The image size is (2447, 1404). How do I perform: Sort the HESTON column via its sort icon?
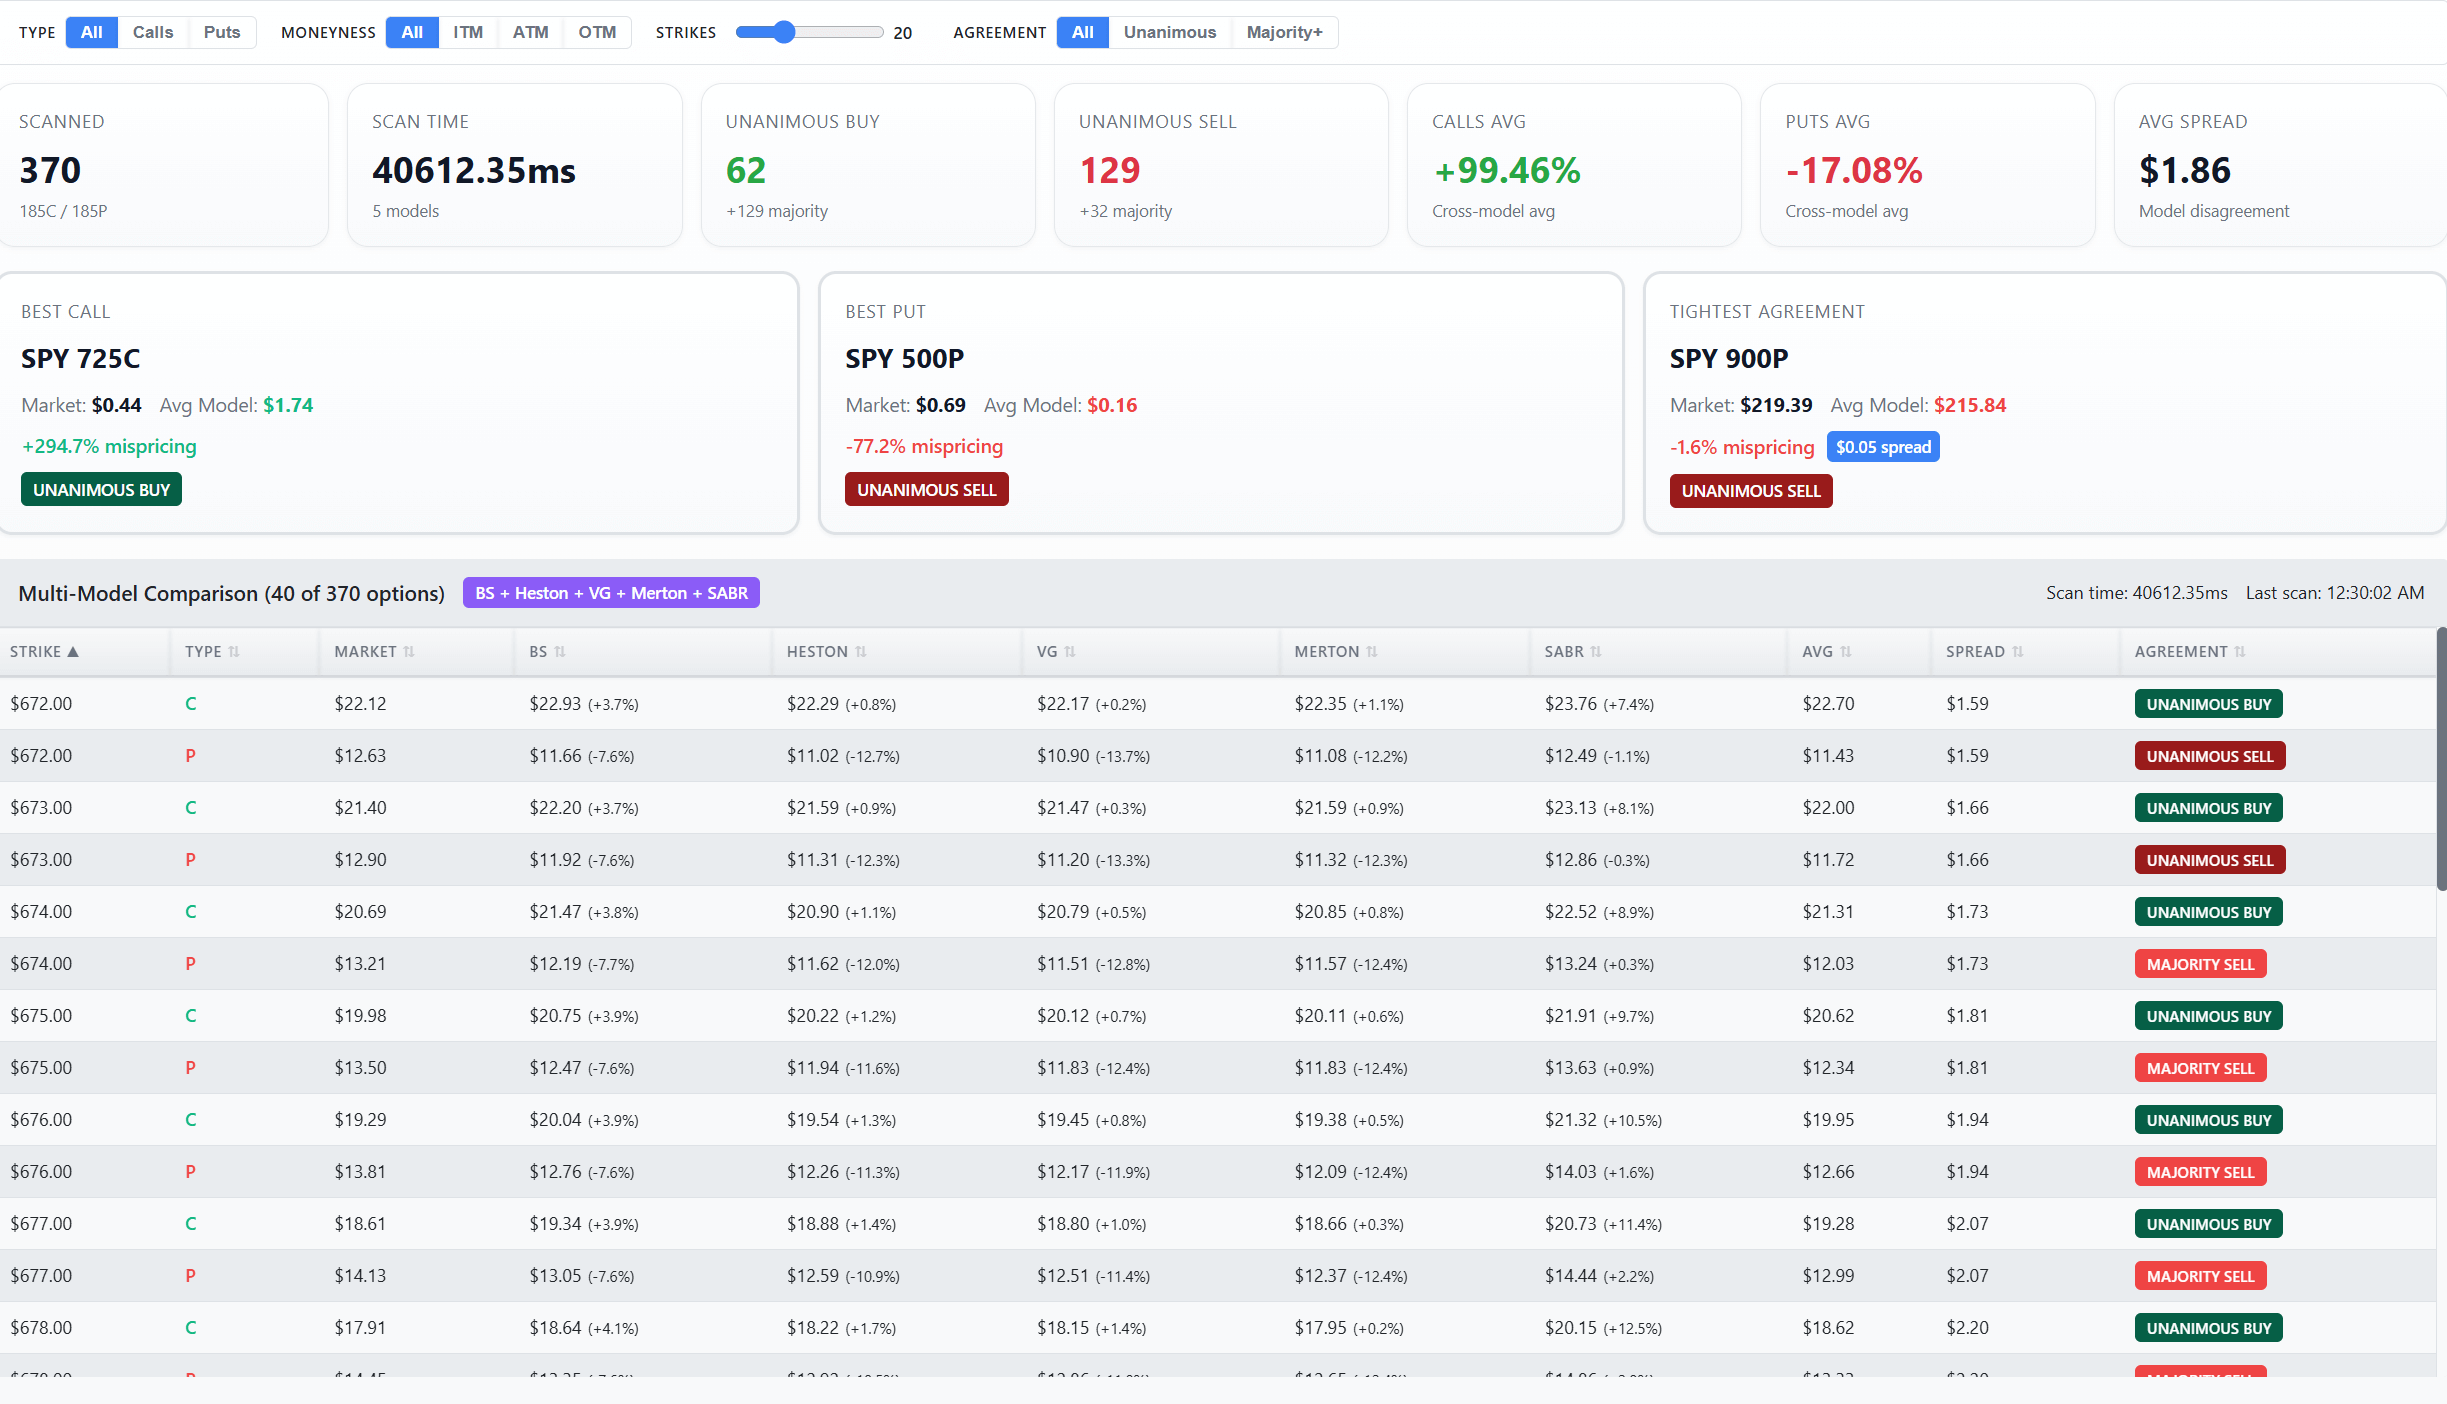coord(861,652)
